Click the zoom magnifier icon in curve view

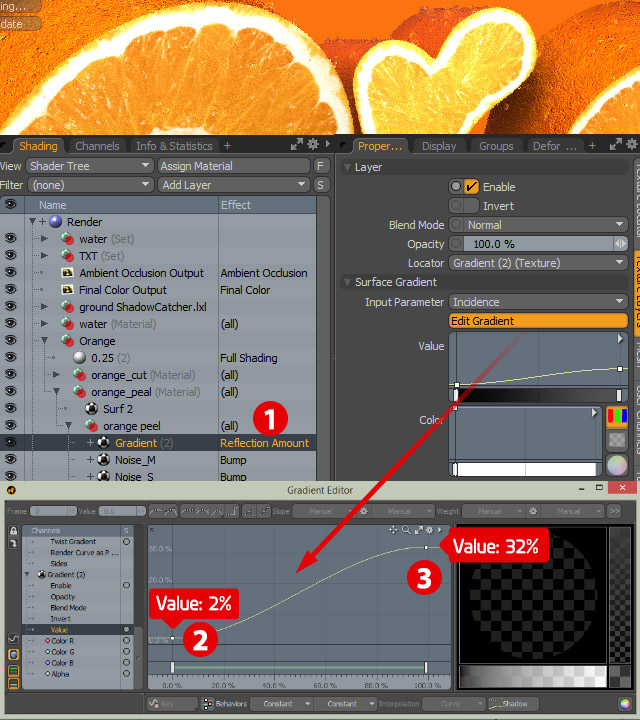406,530
